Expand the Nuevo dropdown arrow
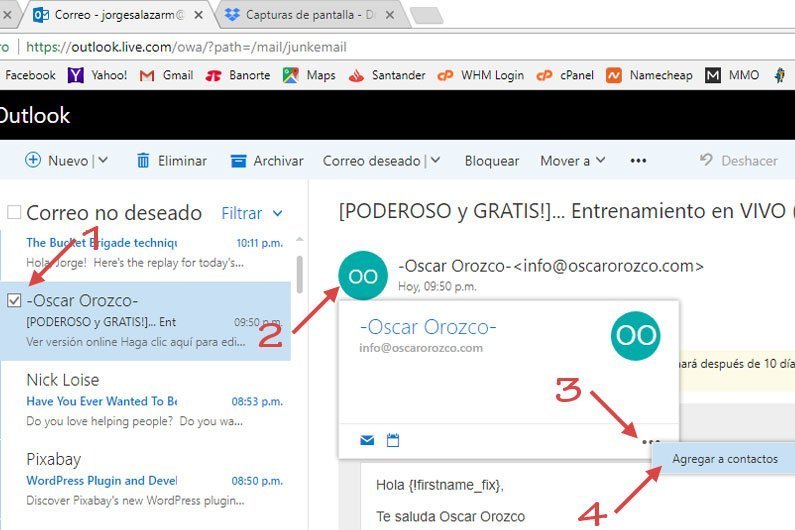795x530 pixels. [x=103, y=160]
